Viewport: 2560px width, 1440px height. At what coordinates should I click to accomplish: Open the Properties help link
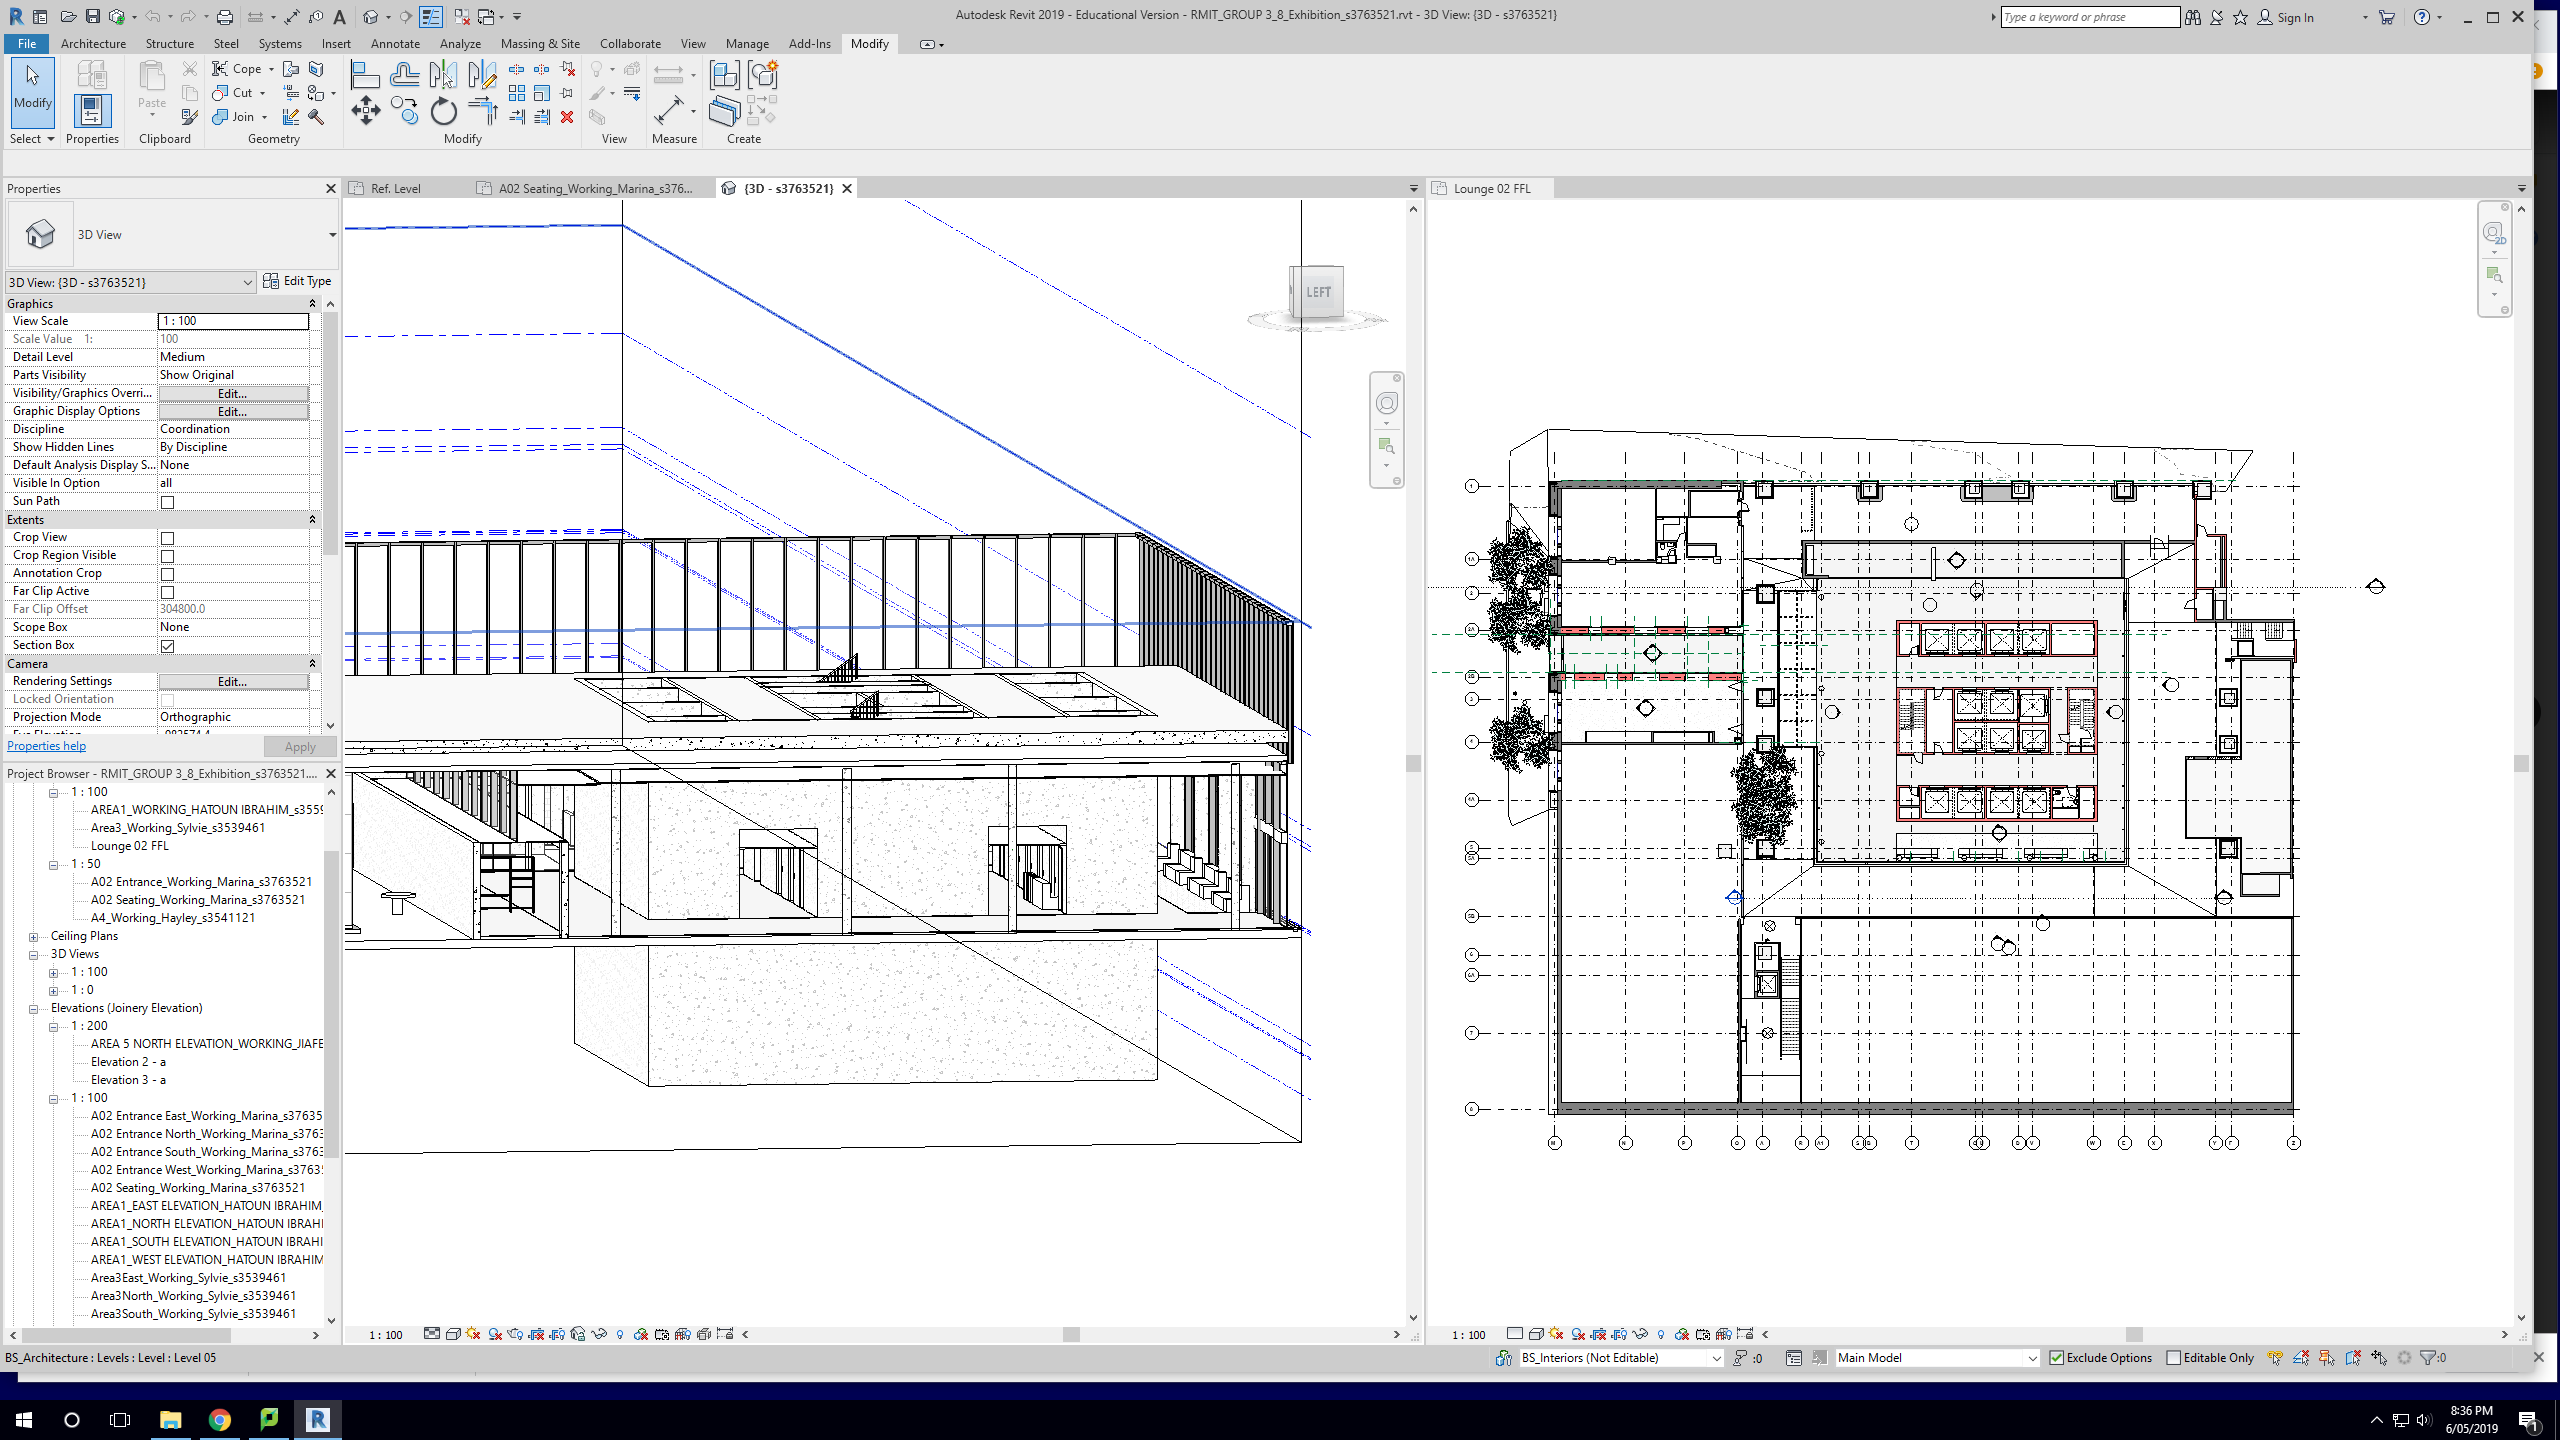click(47, 746)
